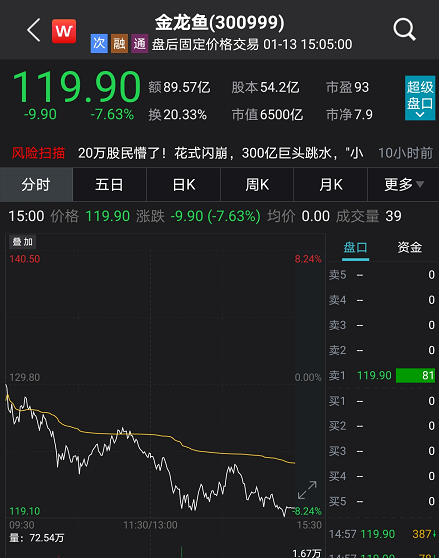439x558 pixels.
Task: Select the 卖1 119.90 order row
Action: tap(382, 375)
